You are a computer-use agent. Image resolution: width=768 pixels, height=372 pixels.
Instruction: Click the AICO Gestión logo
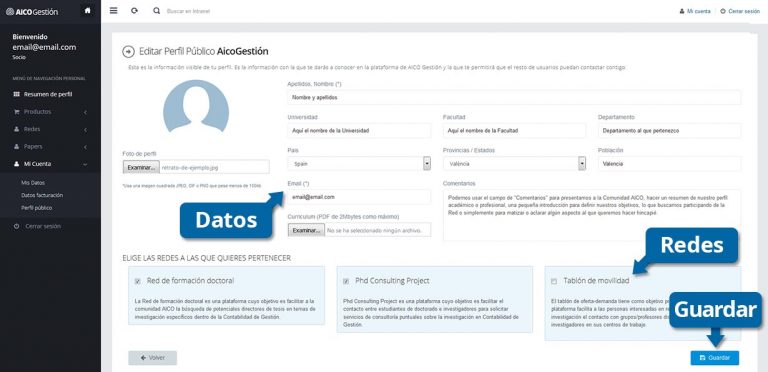coord(32,11)
